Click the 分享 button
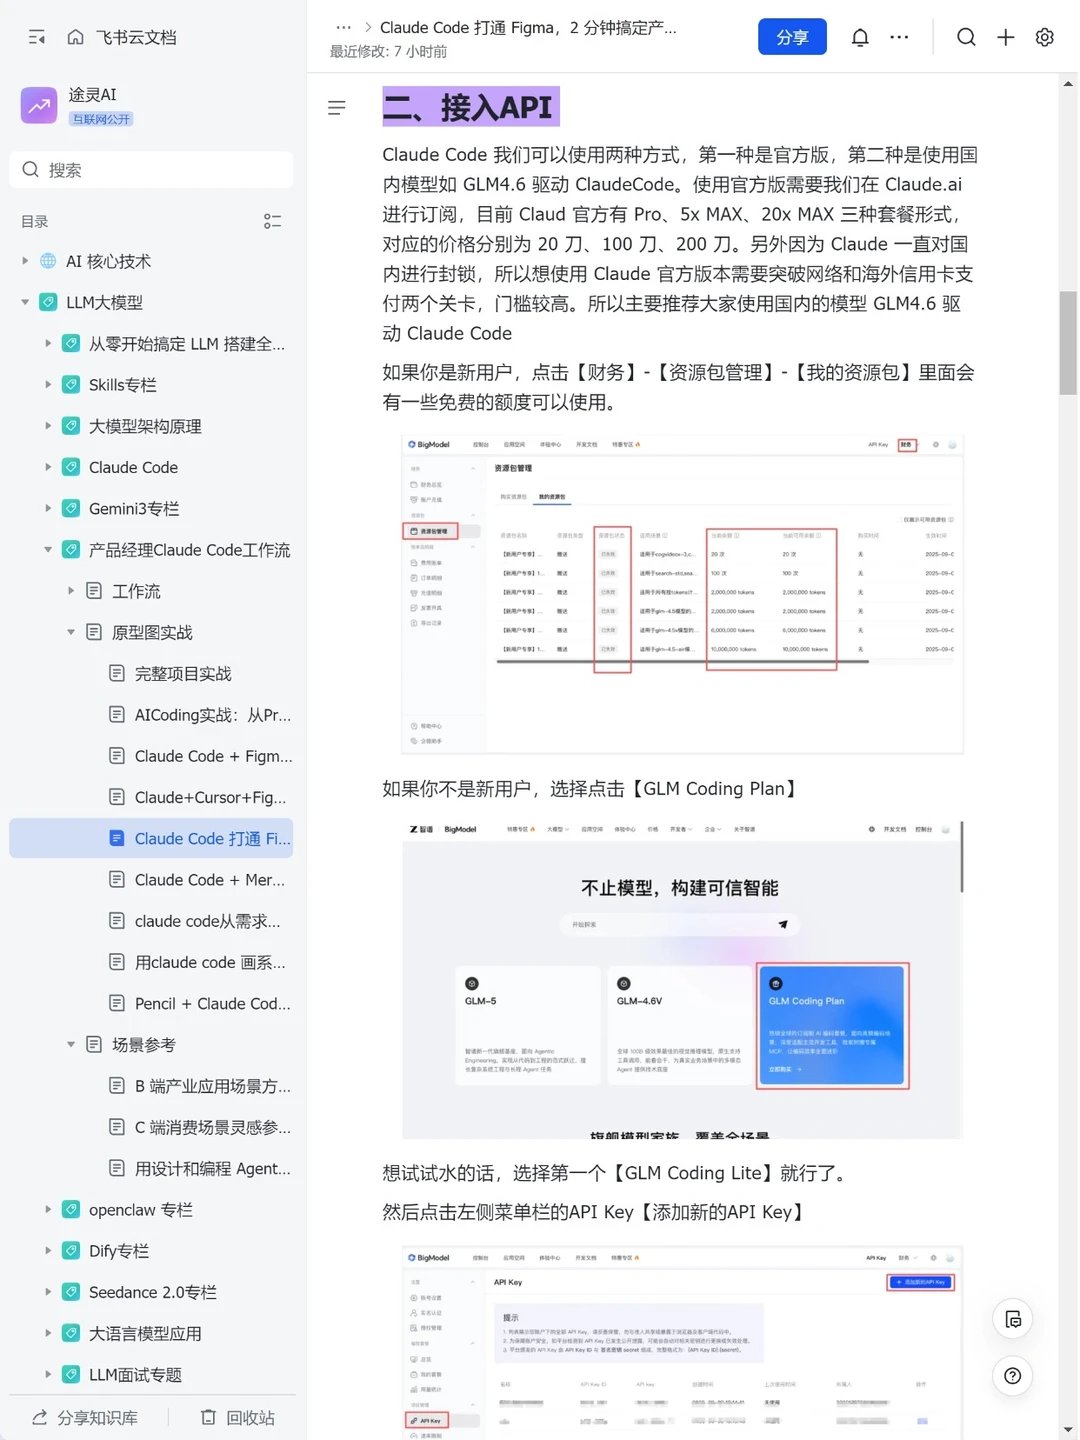 pos(792,37)
